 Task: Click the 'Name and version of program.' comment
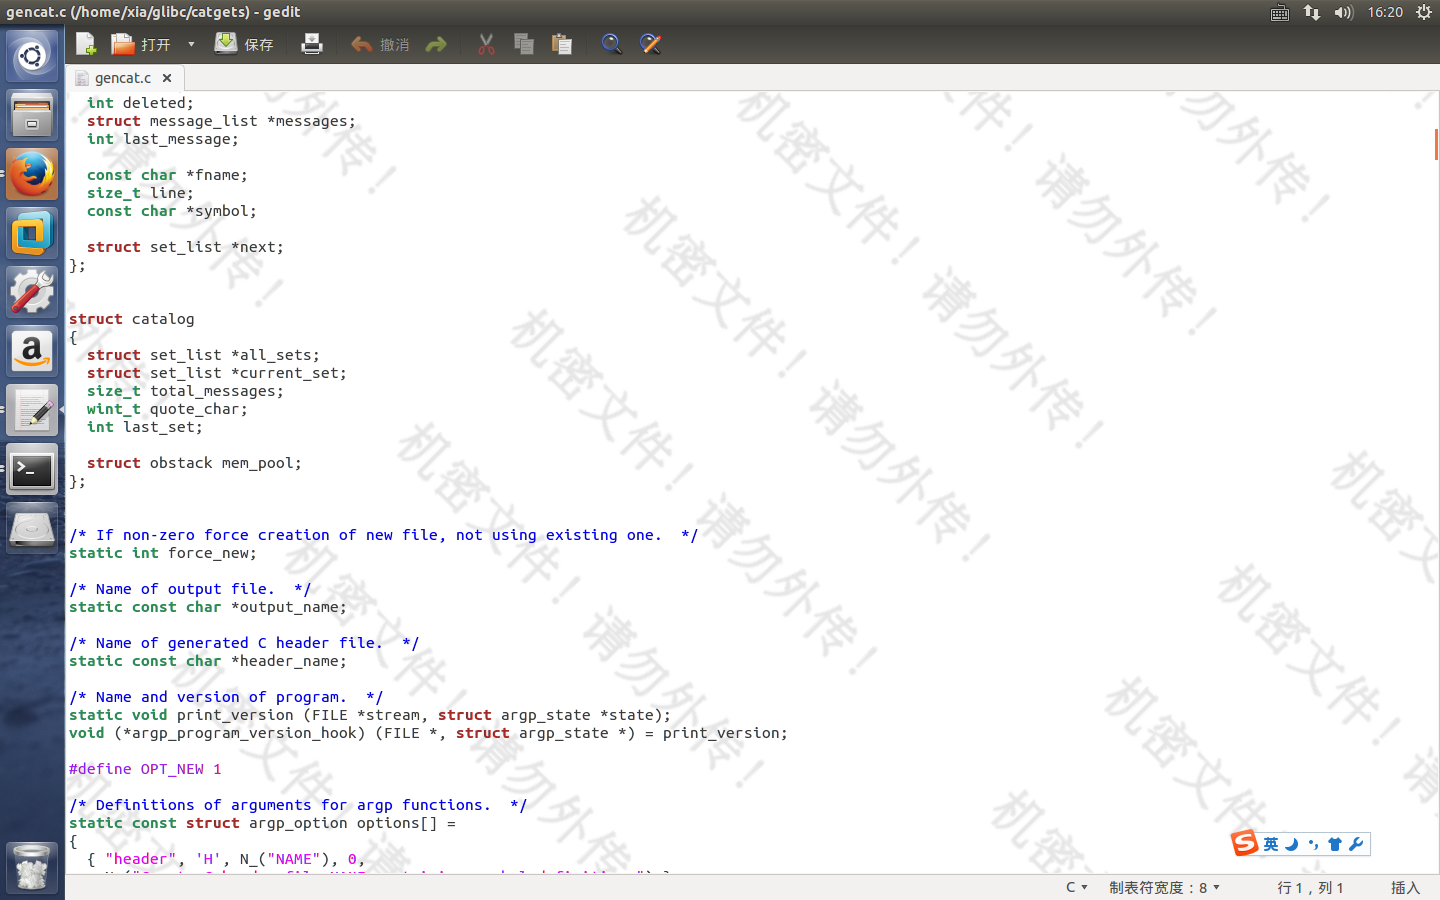(226, 697)
